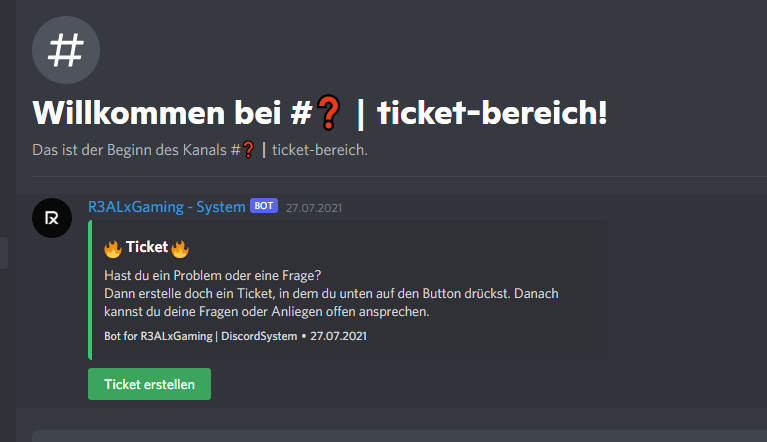Click the bold "Ticket" embed title

(146, 247)
